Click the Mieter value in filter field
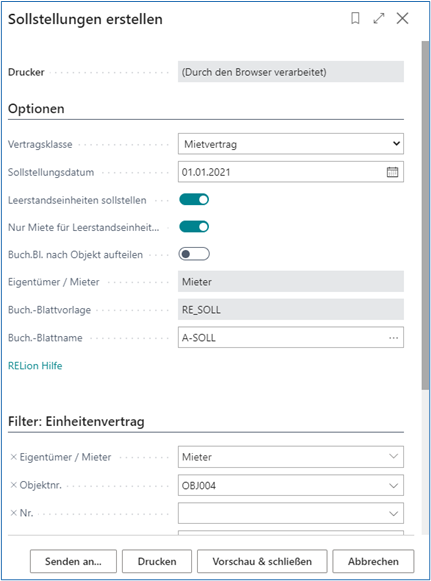 coord(197,457)
